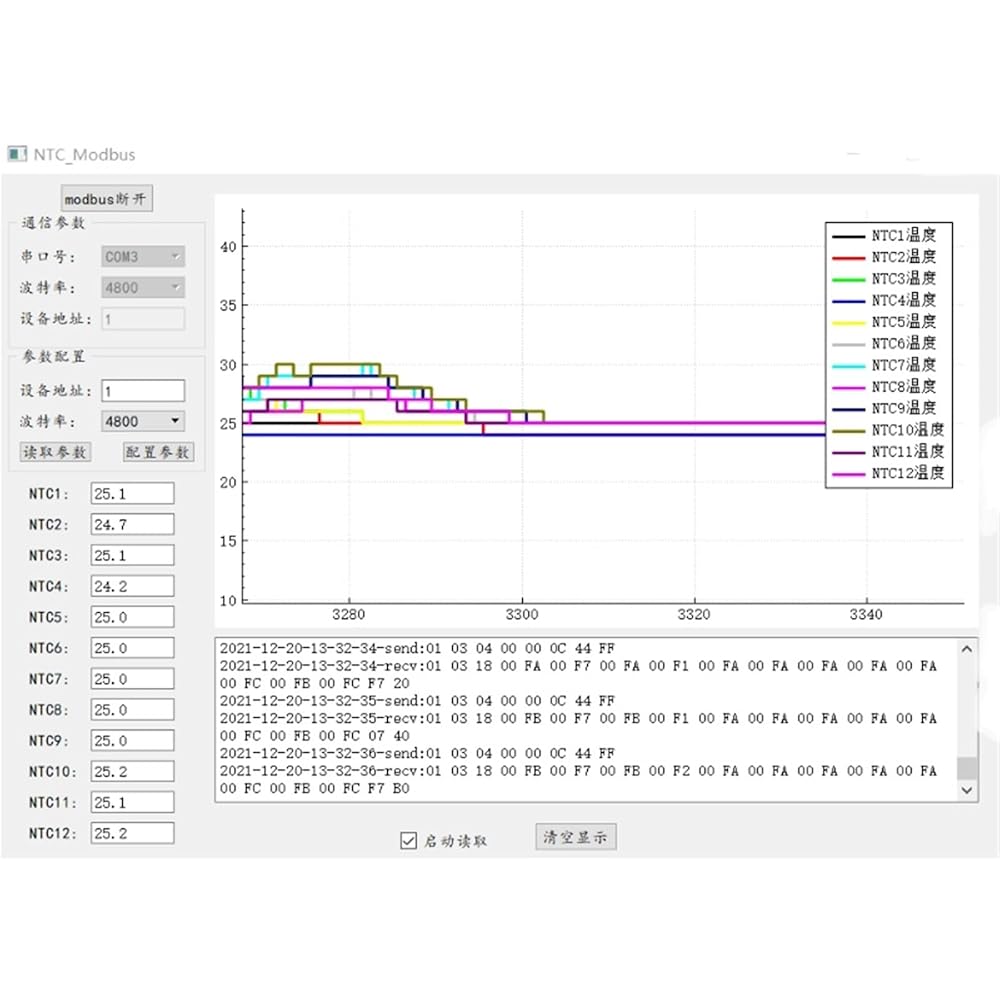
Task: Click the 配置参数 configure parameters button
Action: pyautogui.click(x=157, y=452)
